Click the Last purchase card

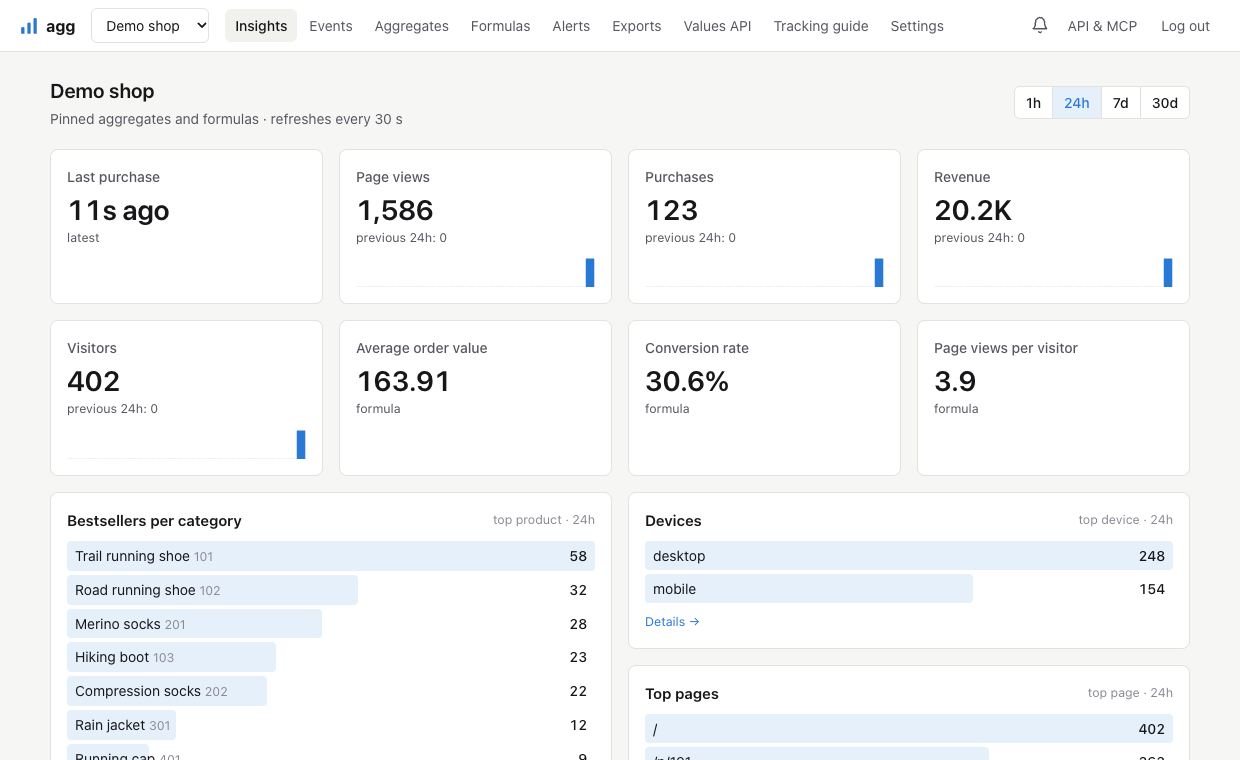point(186,227)
